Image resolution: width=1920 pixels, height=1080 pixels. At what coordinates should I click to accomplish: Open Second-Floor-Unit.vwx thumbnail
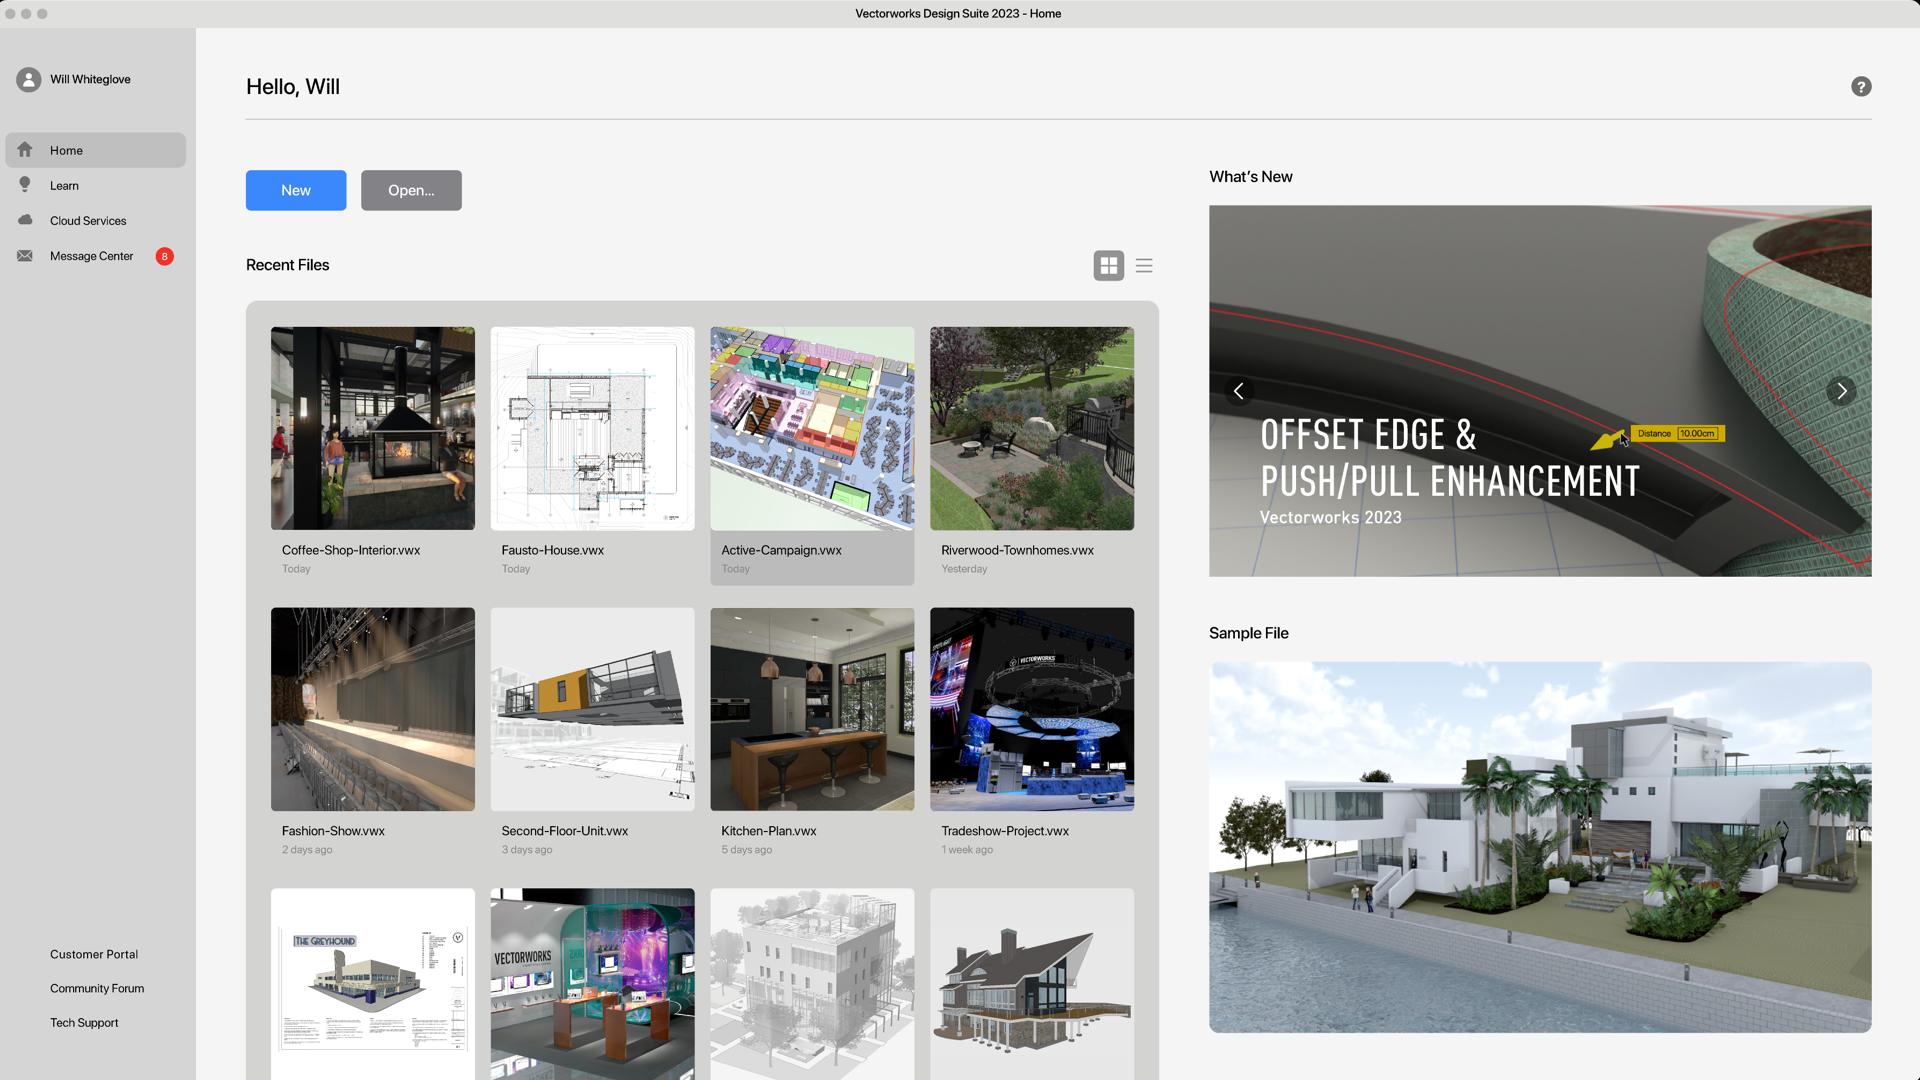point(592,709)
